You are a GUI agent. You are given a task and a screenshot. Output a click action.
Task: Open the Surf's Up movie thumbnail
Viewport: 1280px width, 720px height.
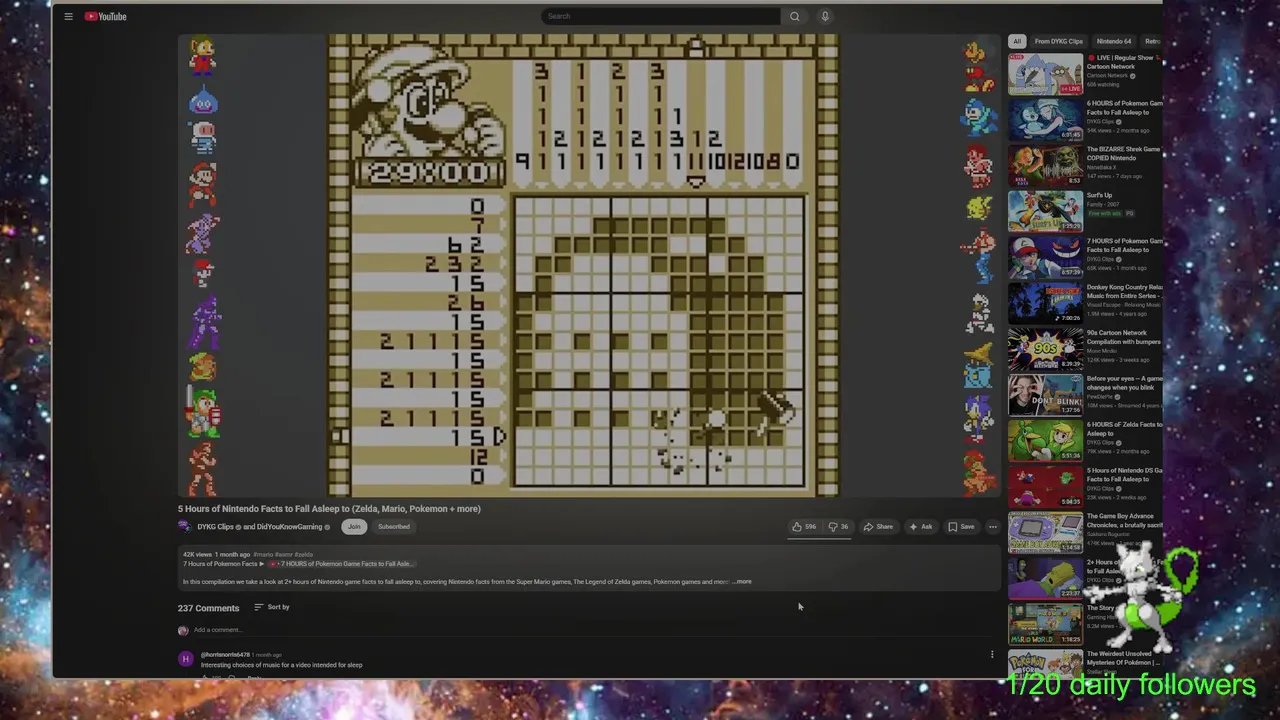tap(1045, 212)
